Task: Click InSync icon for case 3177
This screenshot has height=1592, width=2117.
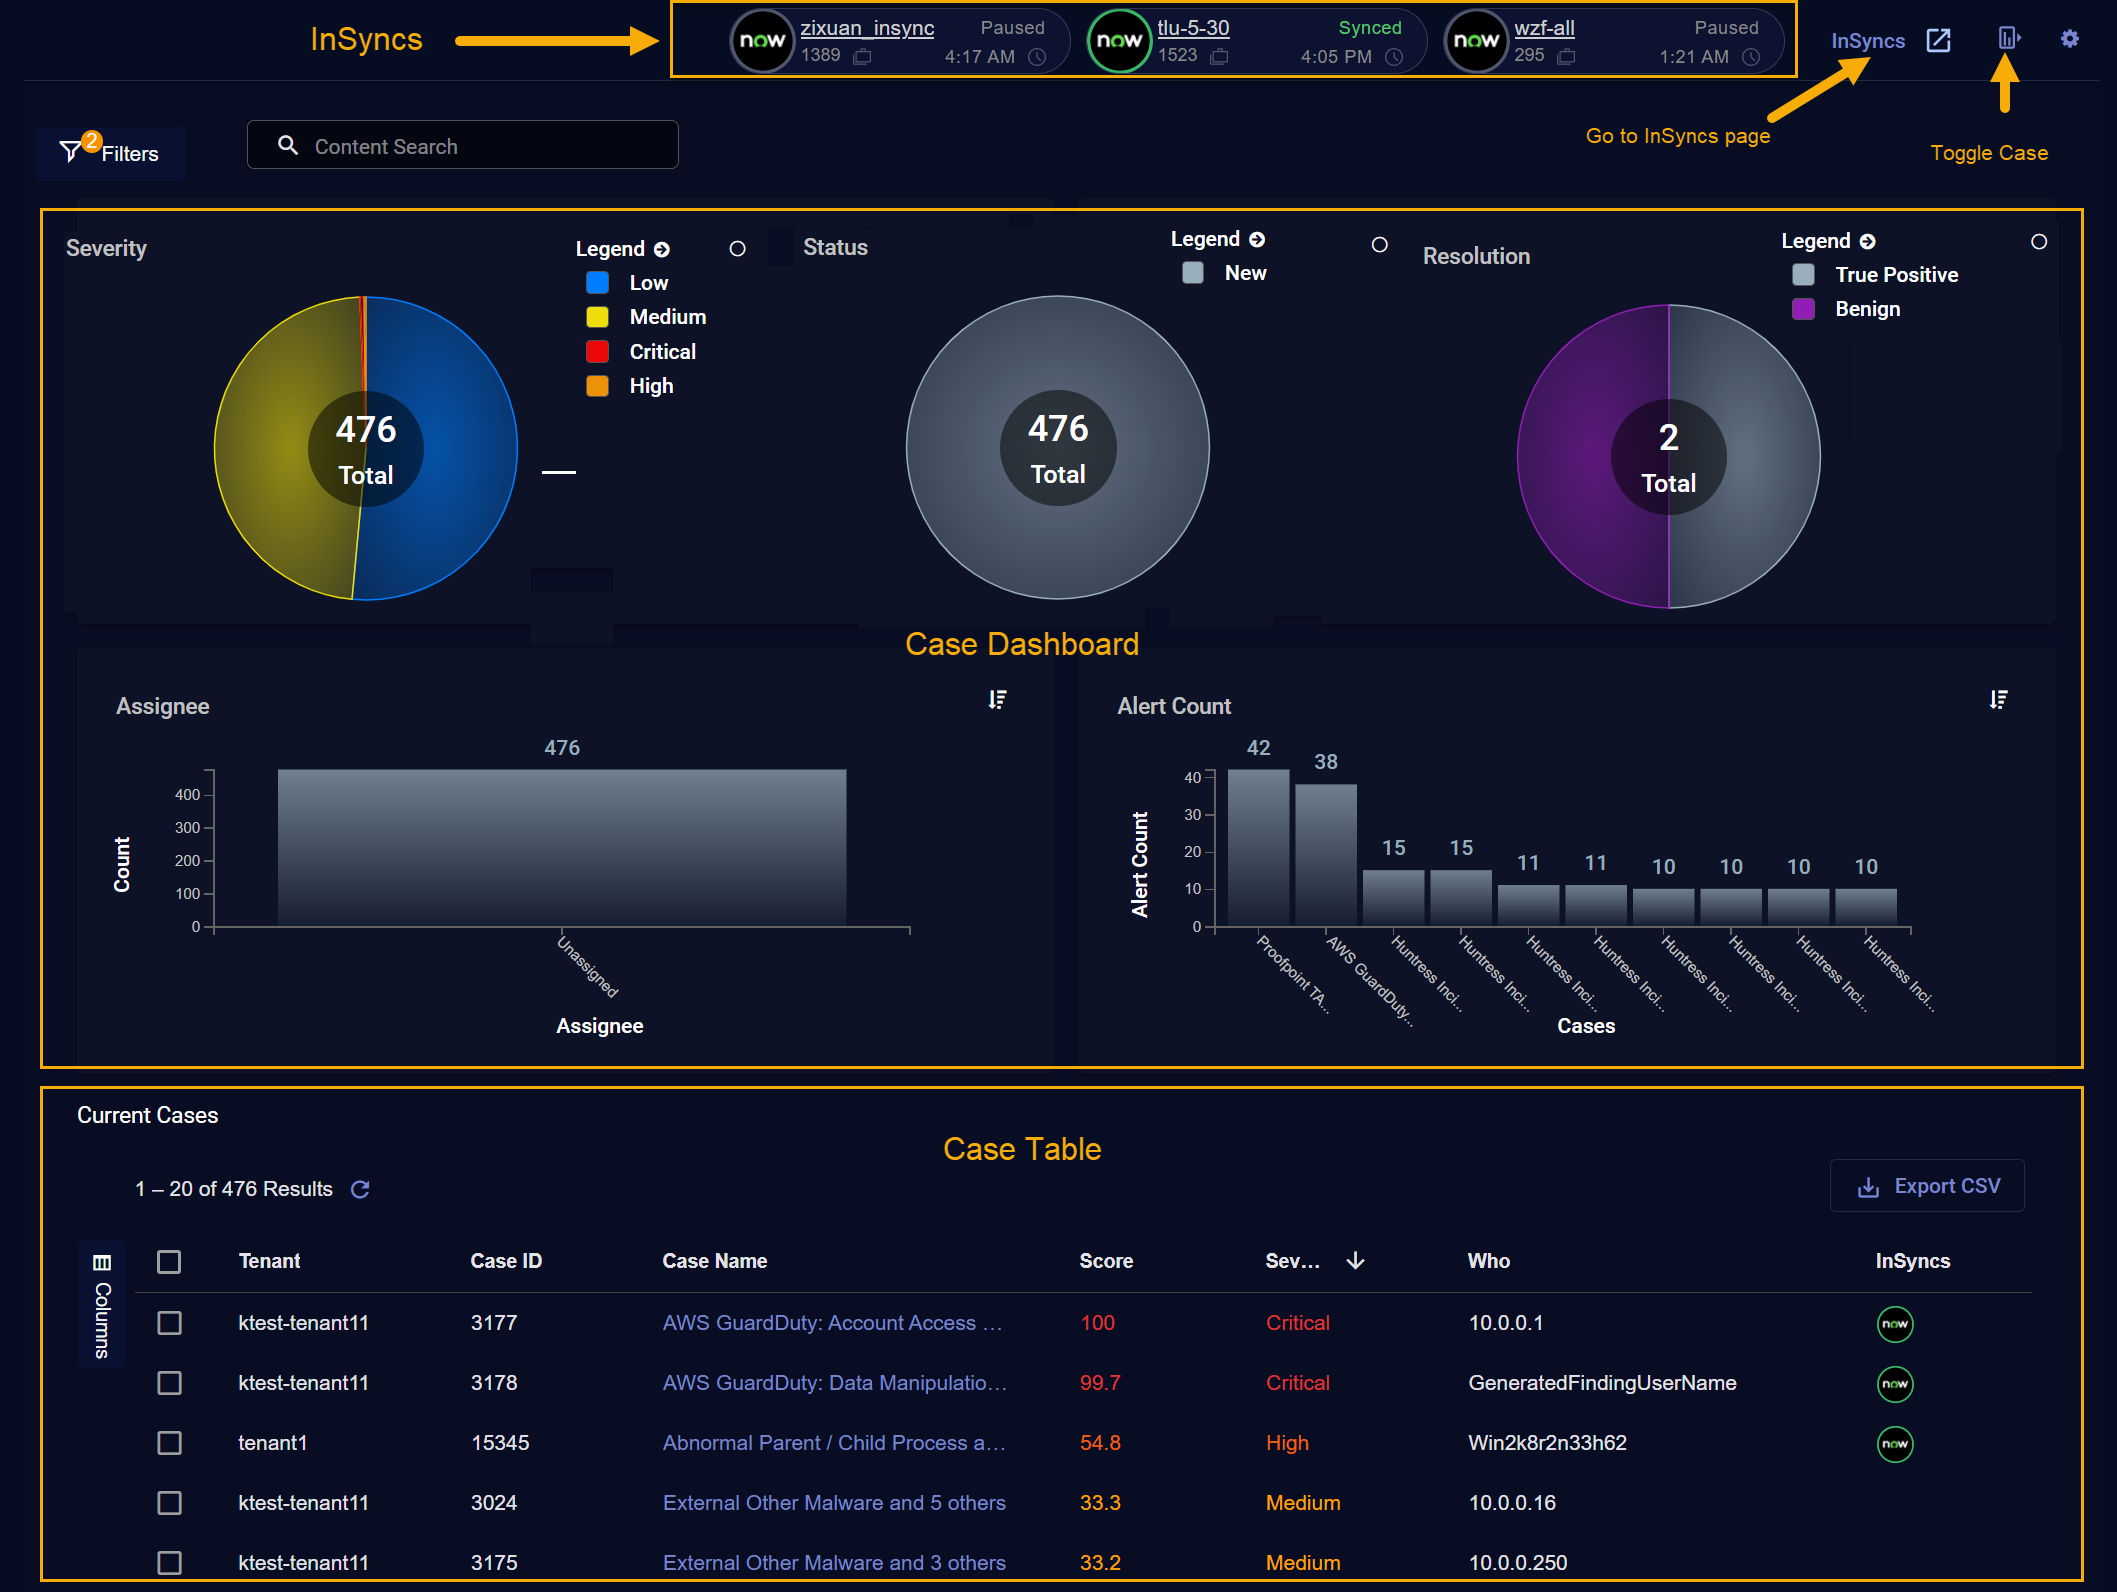Action: tap(1894, 1324)
